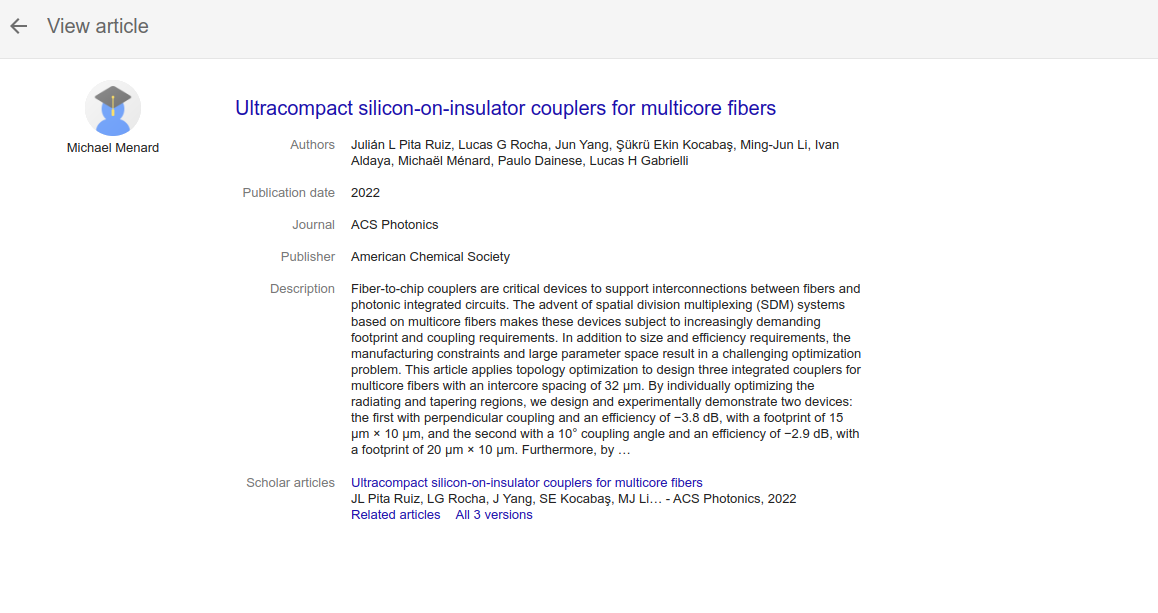Select the Description label
Image resolution: width=1158 pixels, height=613 pixels.
[302, 288]
